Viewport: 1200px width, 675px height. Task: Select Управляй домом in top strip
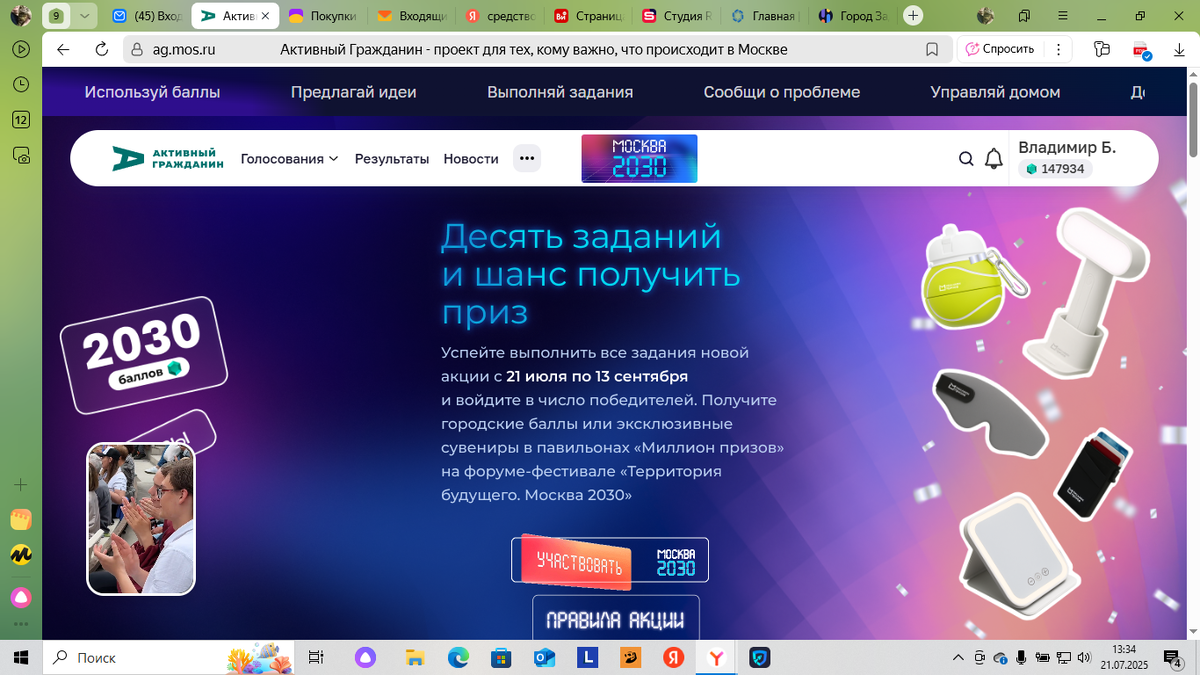click(995, 92)
